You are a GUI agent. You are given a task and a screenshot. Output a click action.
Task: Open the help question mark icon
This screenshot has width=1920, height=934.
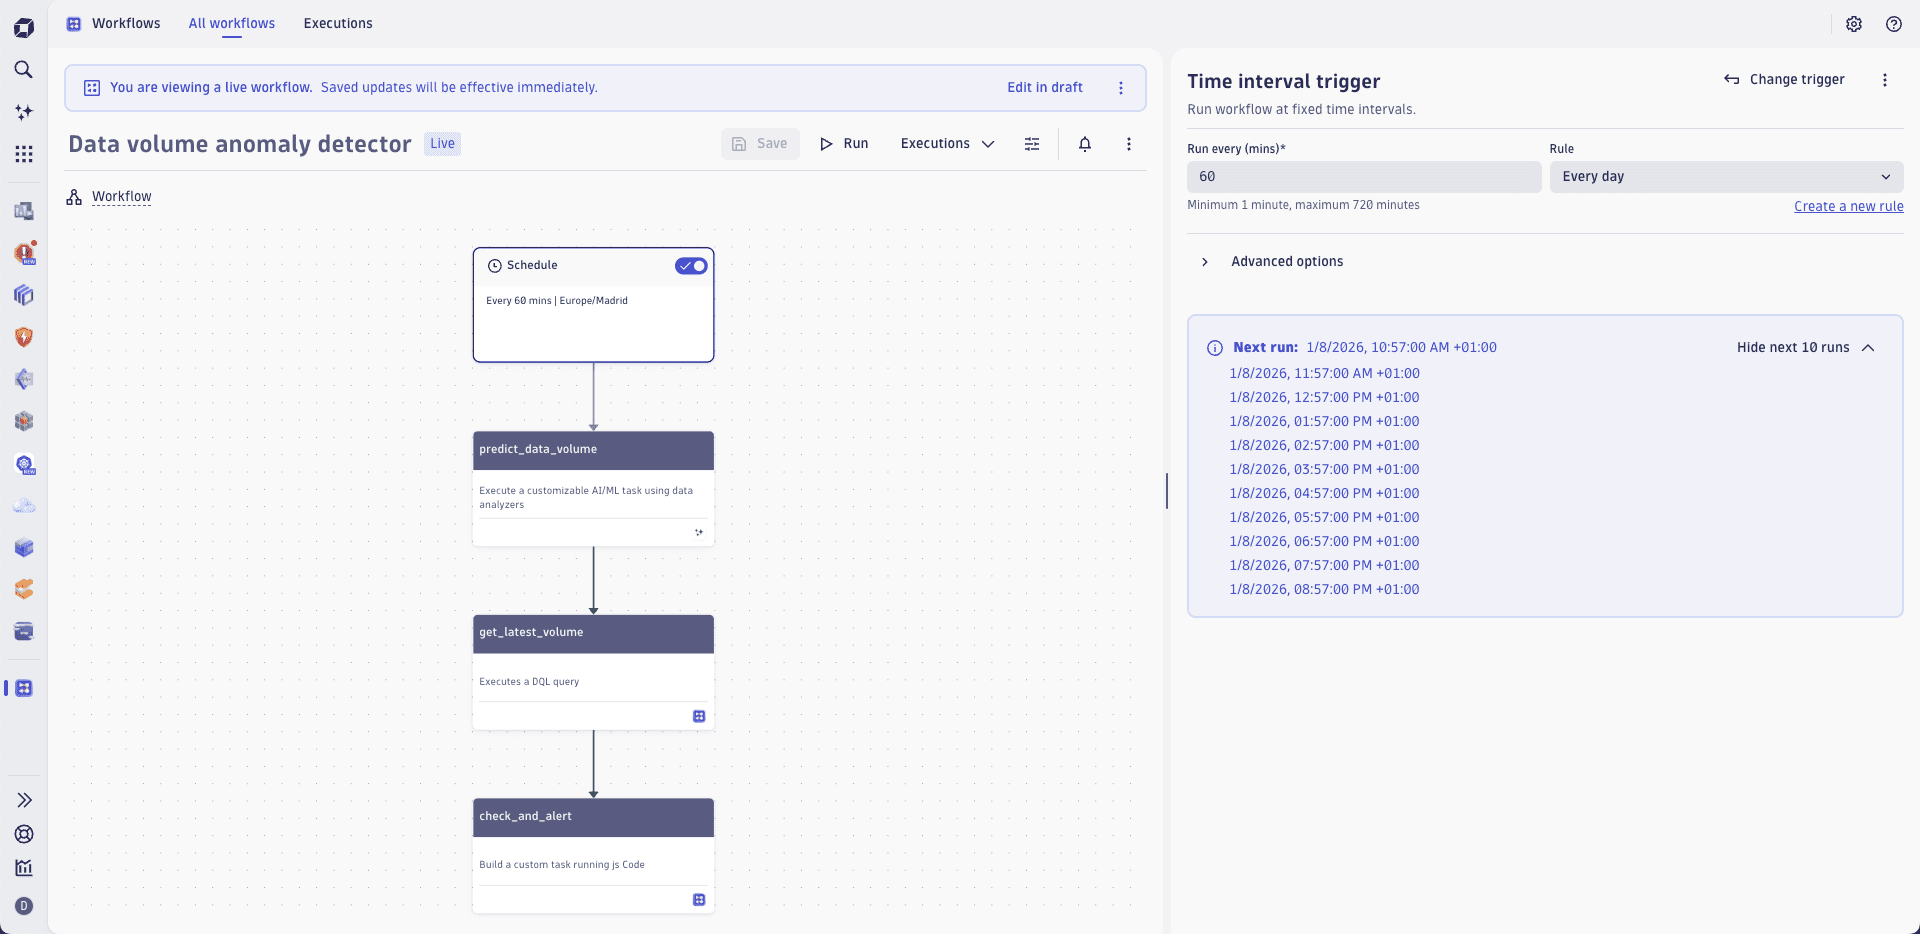(x=1894, y=24)
